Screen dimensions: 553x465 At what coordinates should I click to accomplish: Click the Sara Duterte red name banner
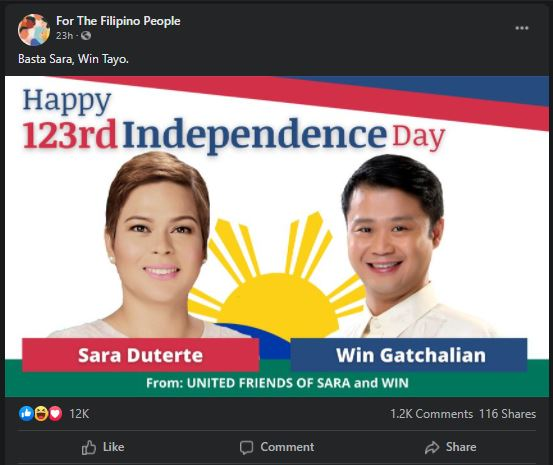pos(140,355)
